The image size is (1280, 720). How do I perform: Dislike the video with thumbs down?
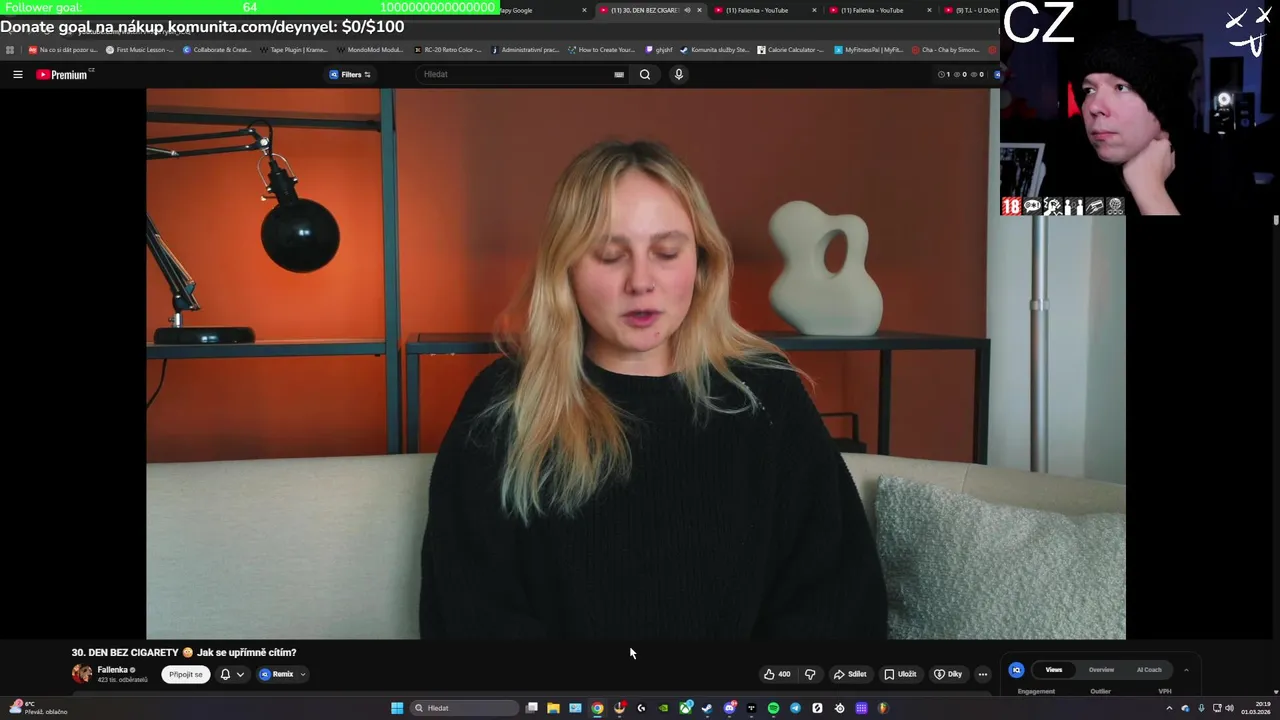click(810, 674)
